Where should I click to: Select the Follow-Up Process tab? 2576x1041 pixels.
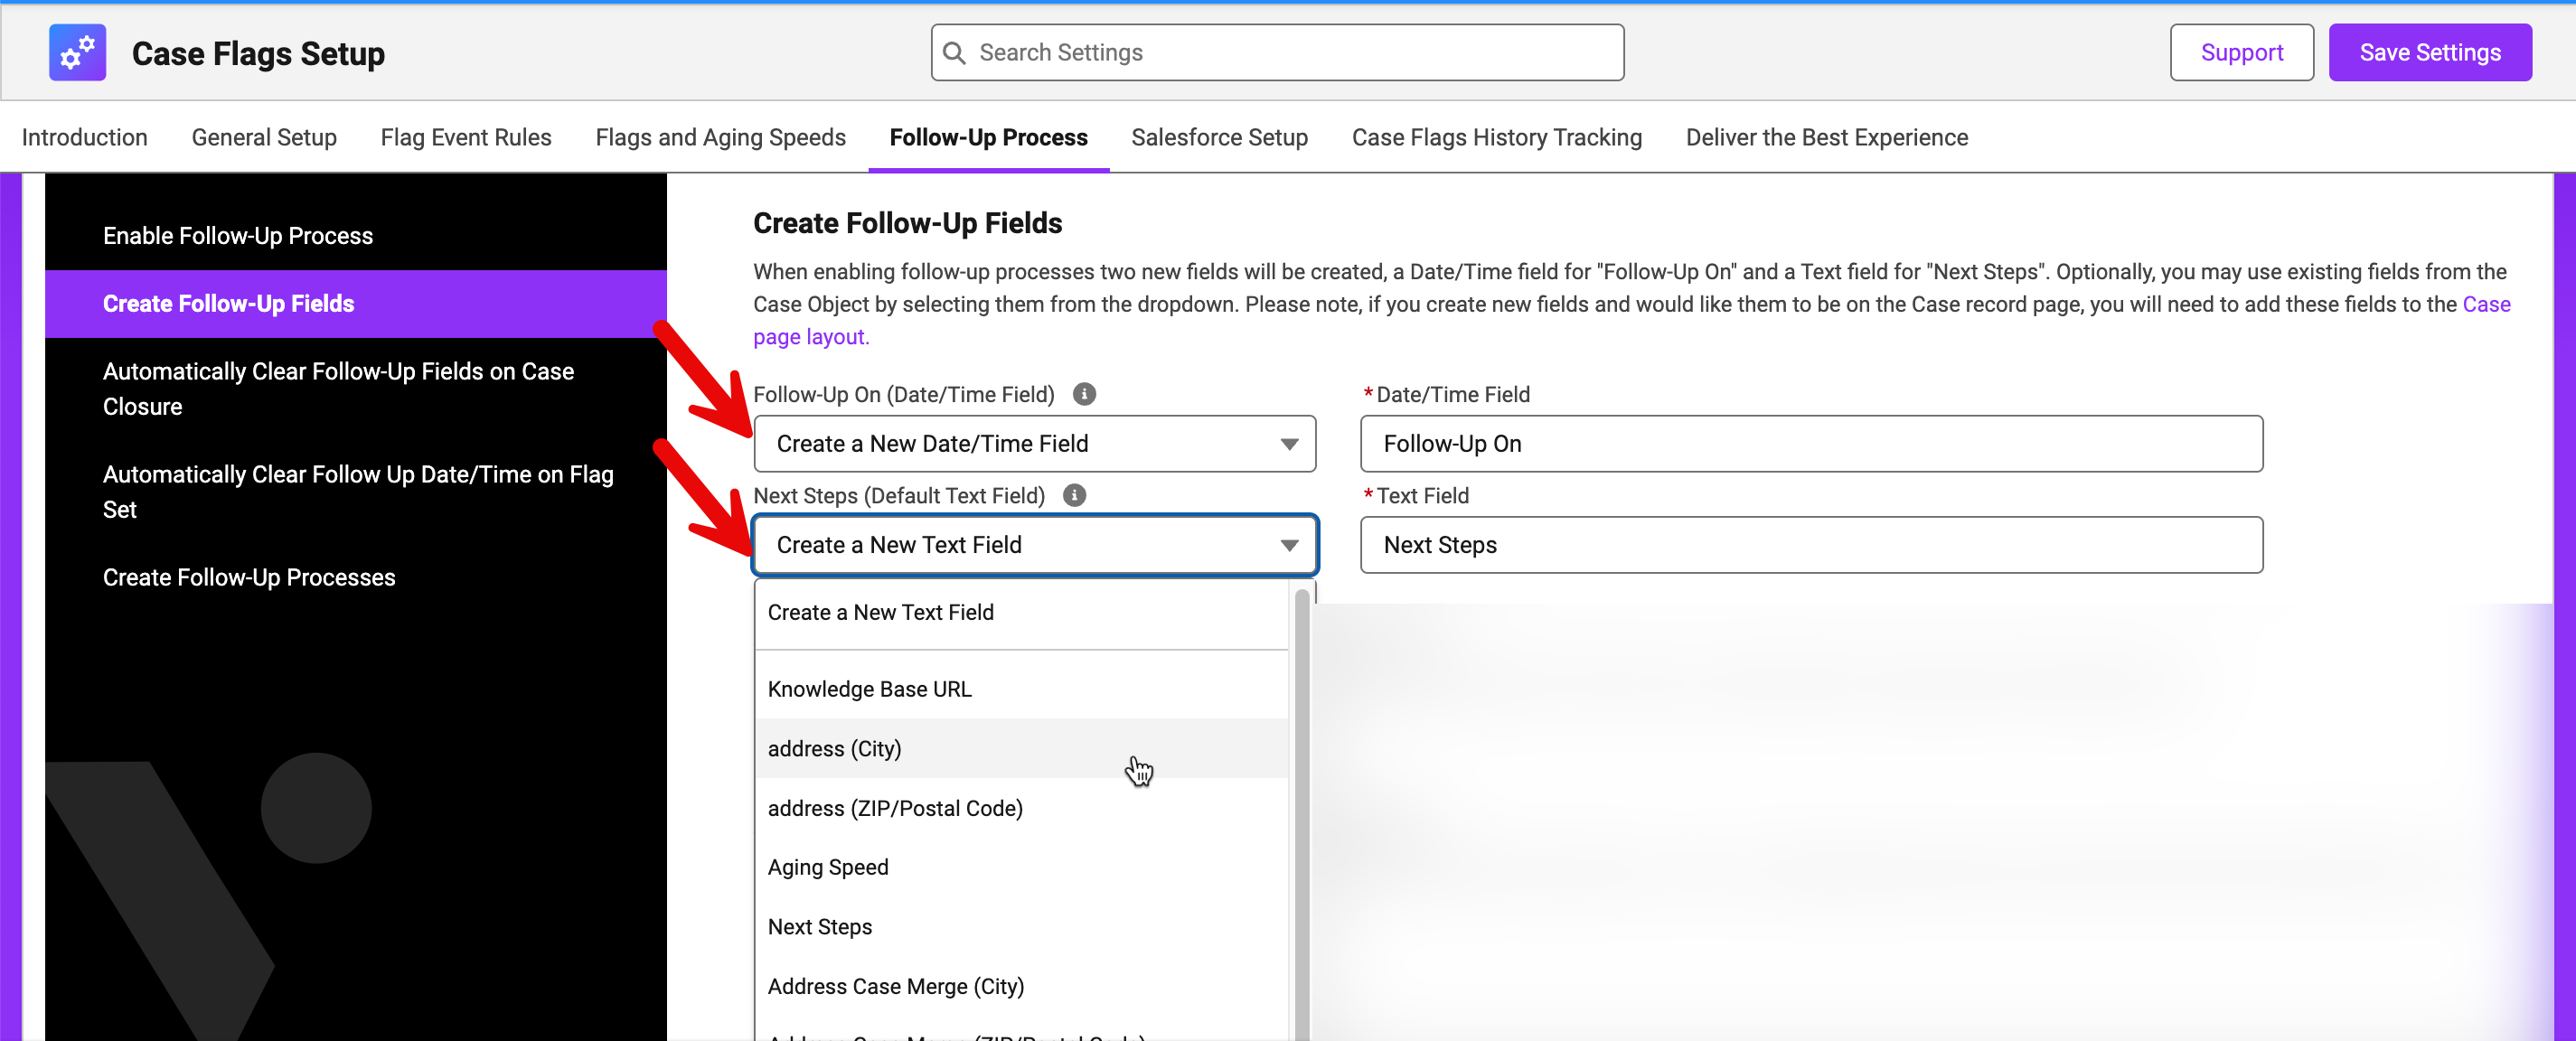click(988, 137)
